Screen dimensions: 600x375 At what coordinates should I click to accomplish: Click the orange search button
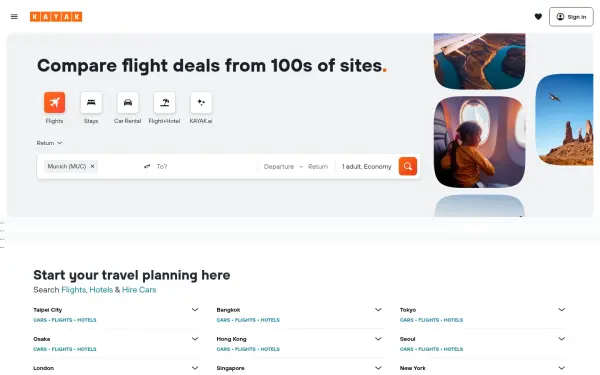coord(408,166)
